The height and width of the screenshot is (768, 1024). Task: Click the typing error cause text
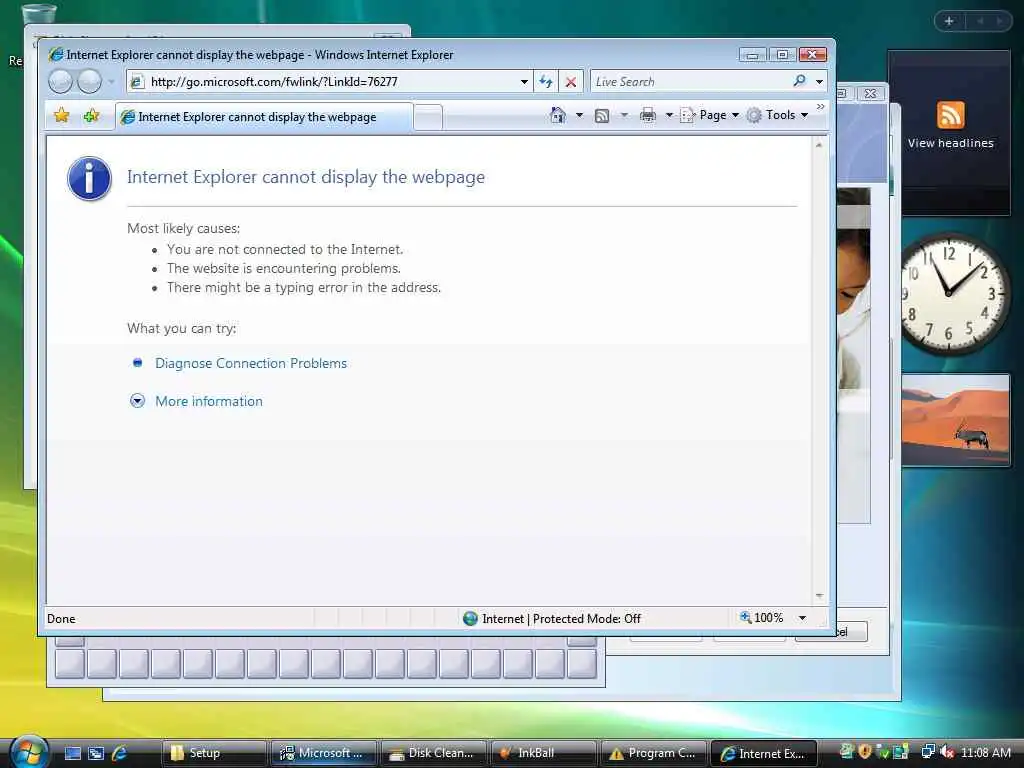(304, 287)
